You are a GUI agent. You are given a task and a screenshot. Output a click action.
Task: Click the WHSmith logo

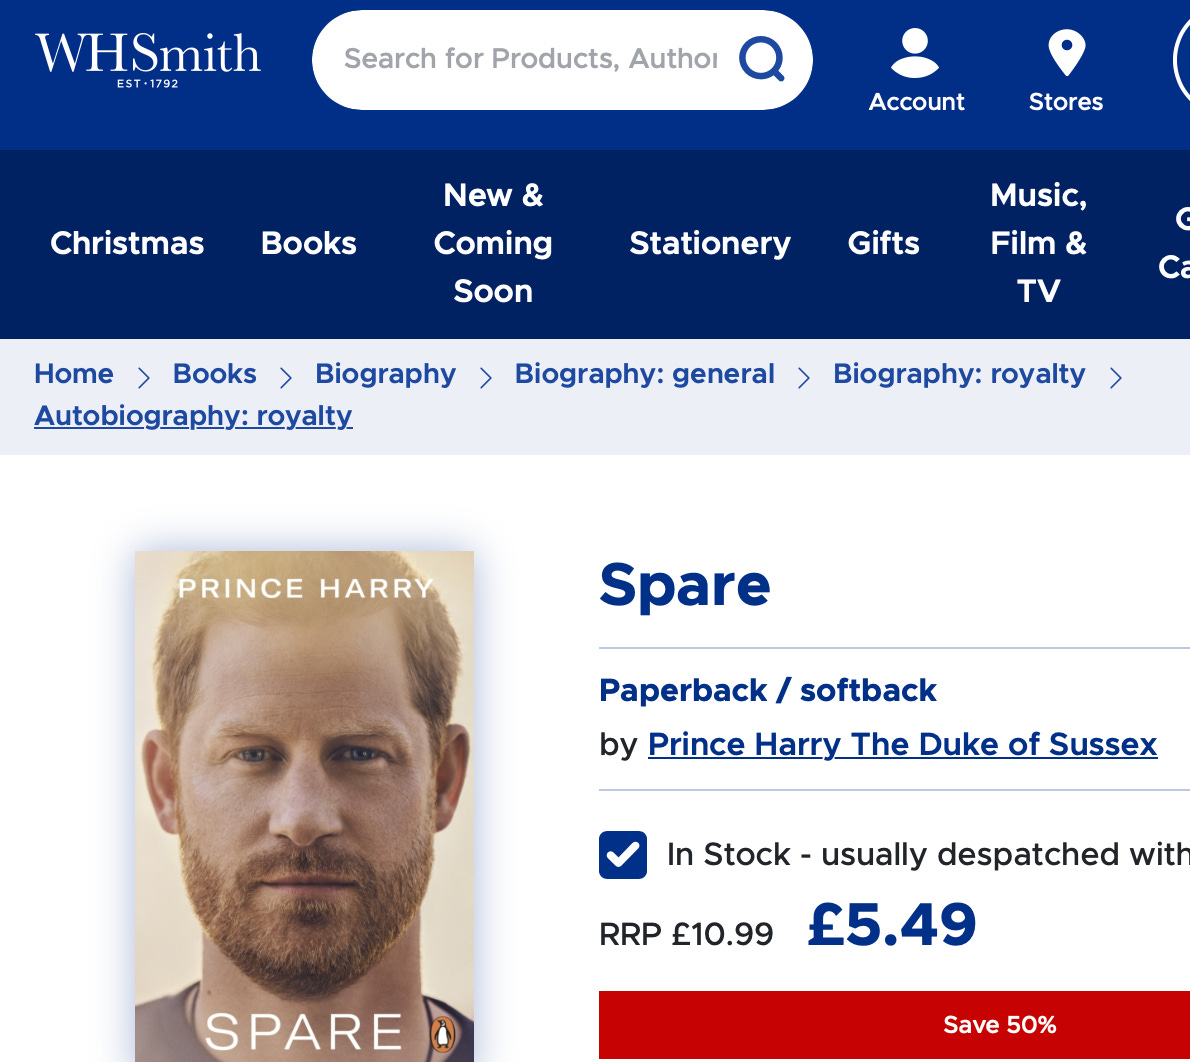coord(148,61)
